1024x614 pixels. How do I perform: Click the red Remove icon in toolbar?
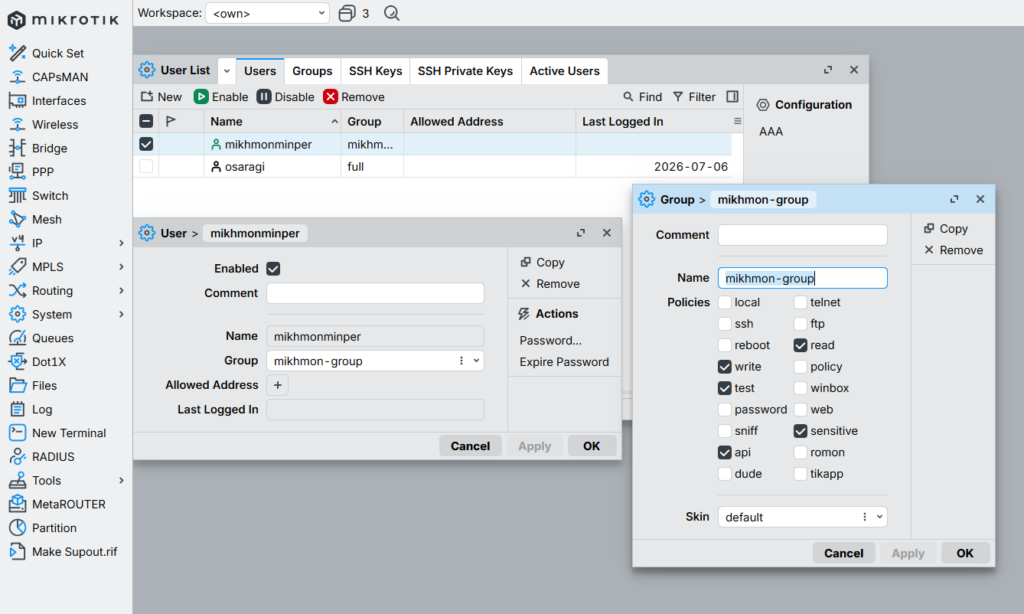[x=330, y=97]
